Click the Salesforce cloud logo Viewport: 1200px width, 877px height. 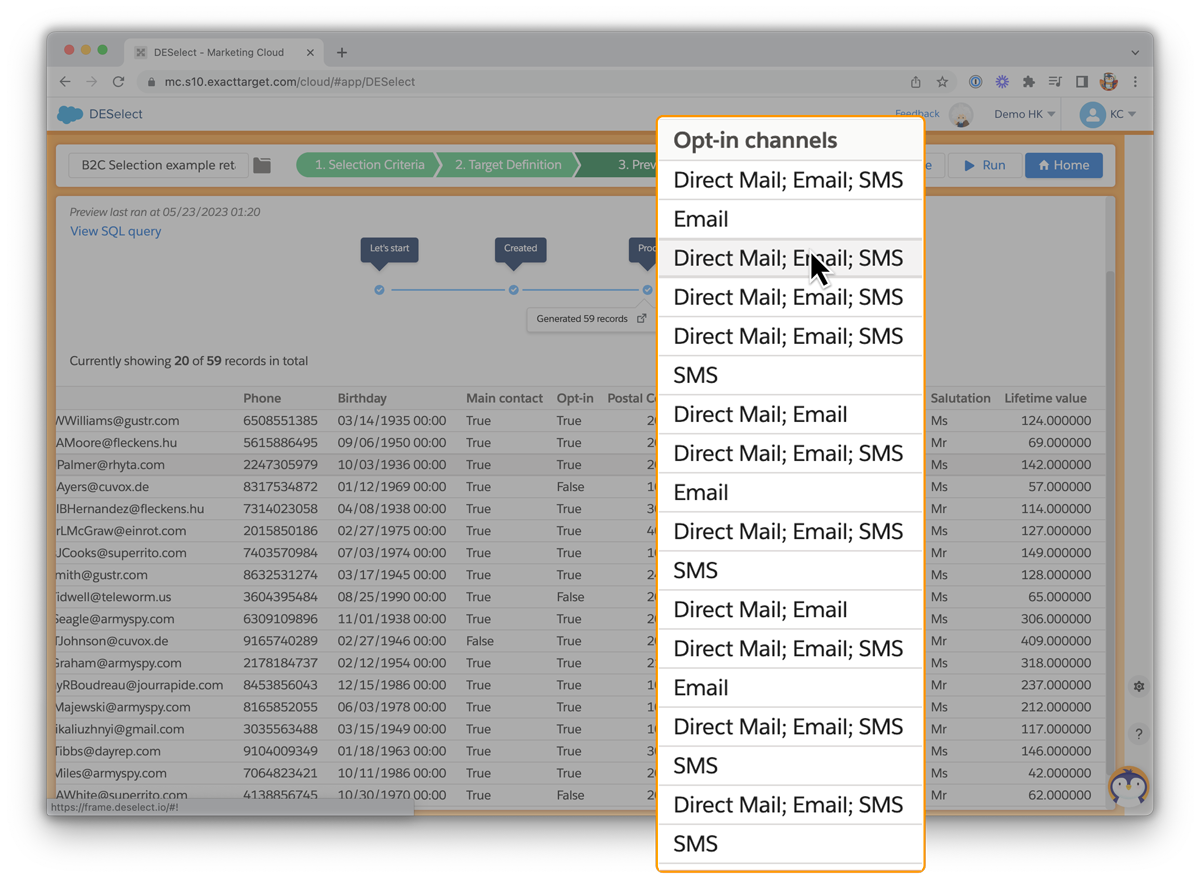(x=70, y=114)
